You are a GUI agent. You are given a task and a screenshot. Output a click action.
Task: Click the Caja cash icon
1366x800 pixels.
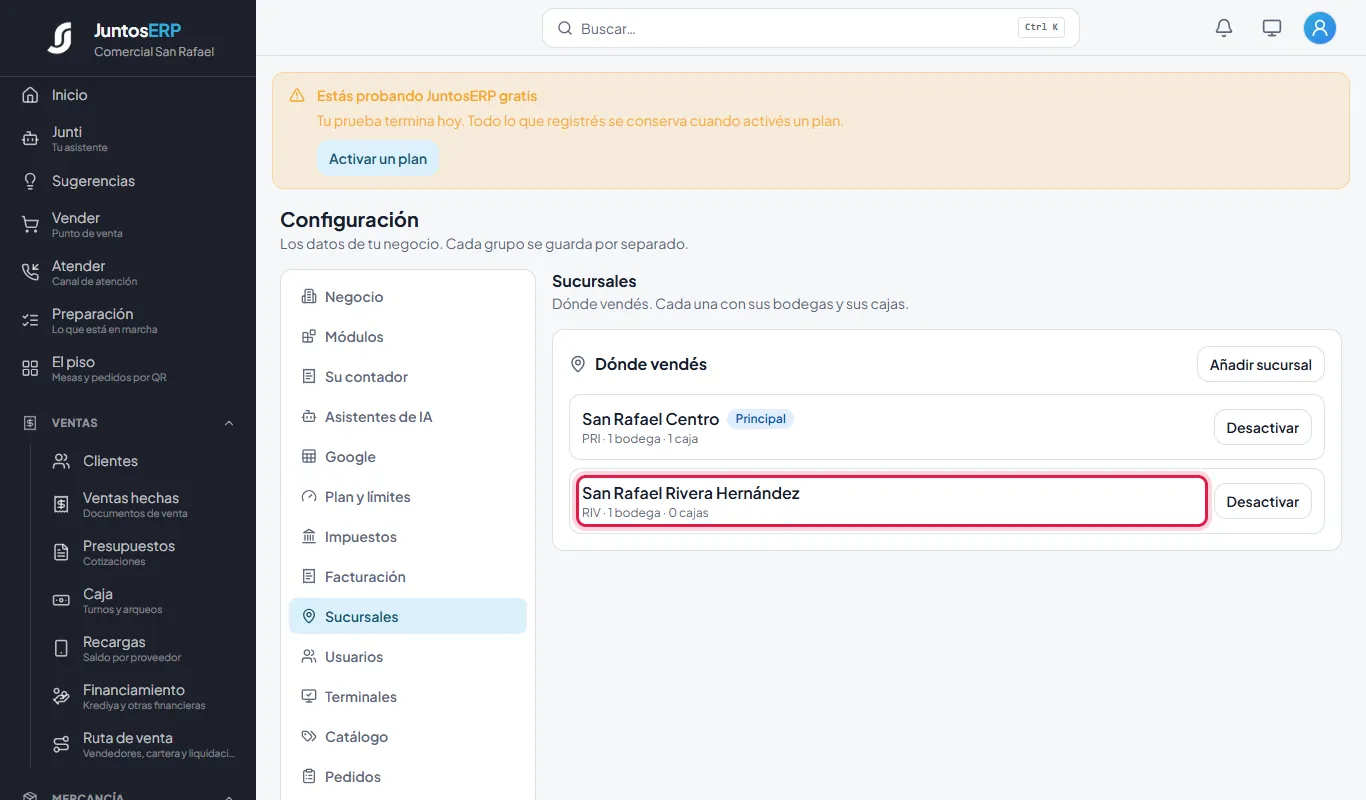click(61, 601)
